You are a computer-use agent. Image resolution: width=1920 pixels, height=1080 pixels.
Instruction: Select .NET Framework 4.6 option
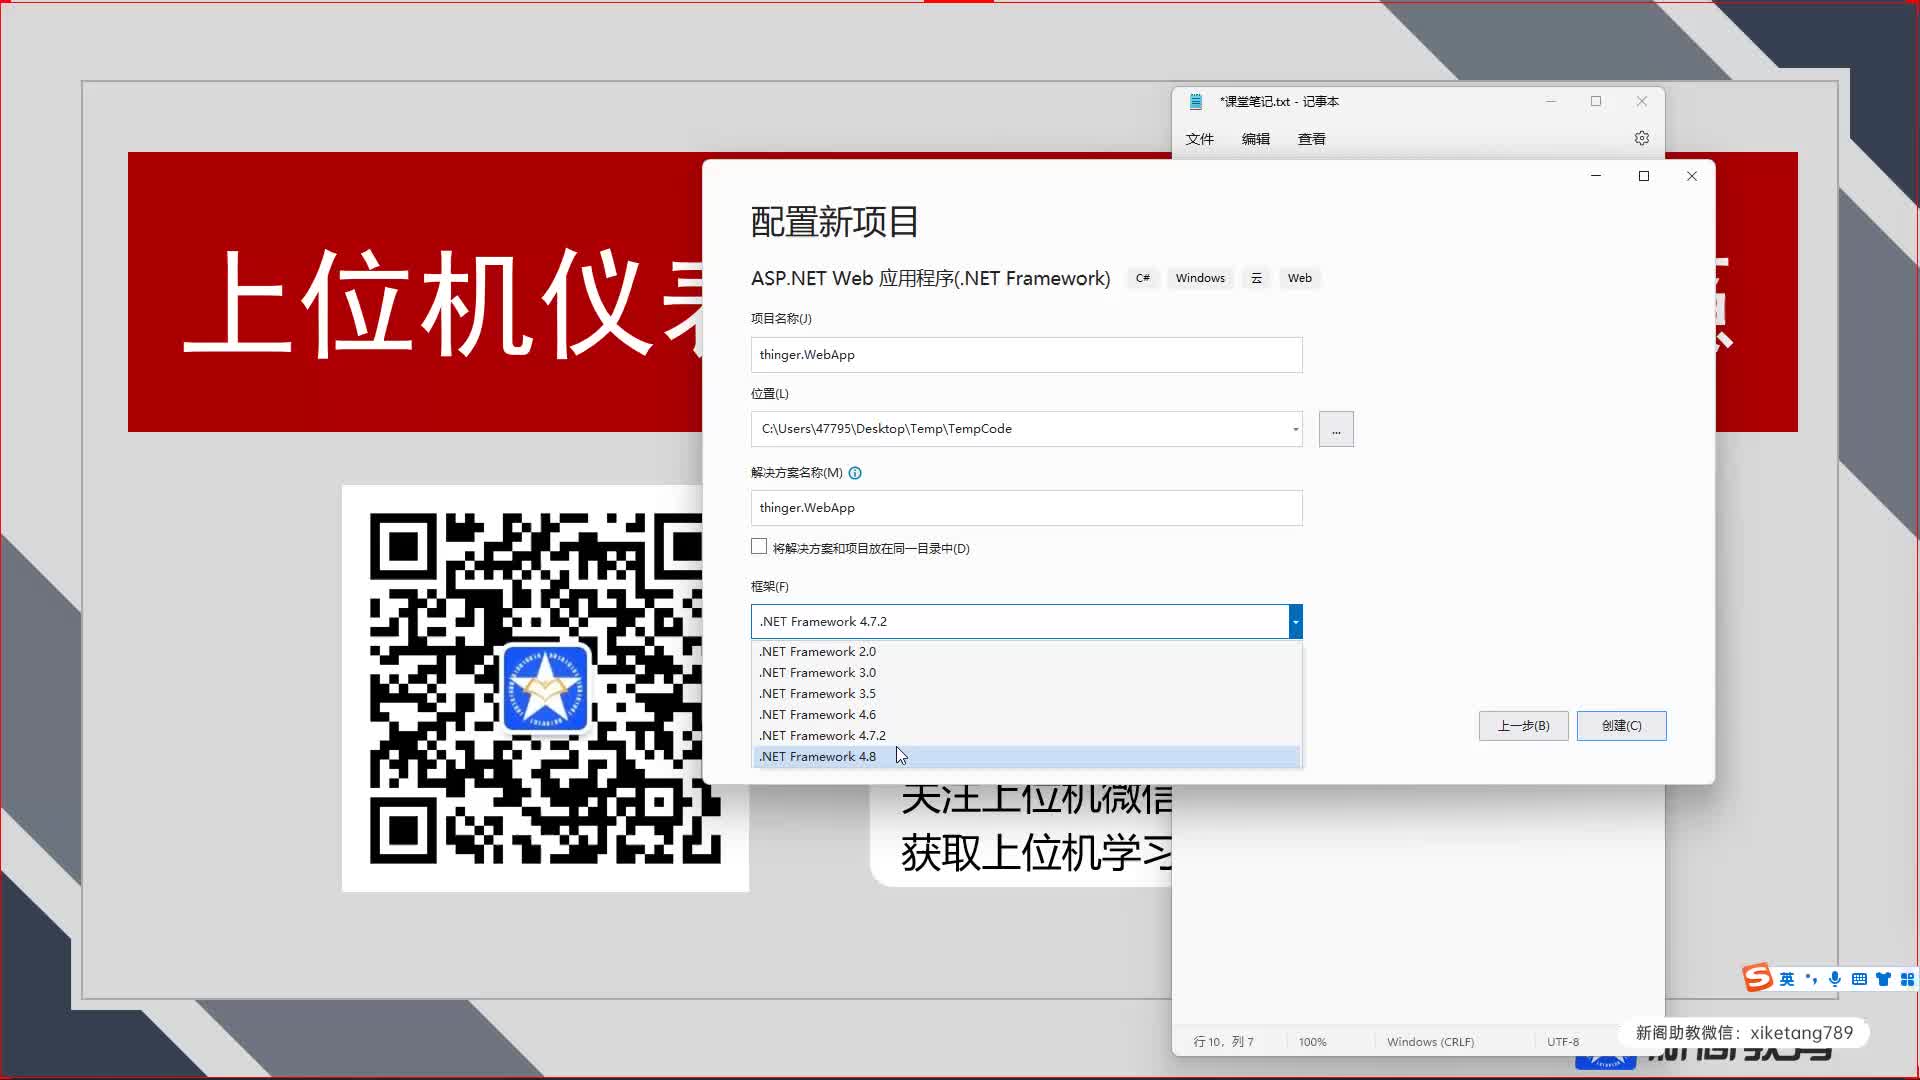(x=818, y=713)
